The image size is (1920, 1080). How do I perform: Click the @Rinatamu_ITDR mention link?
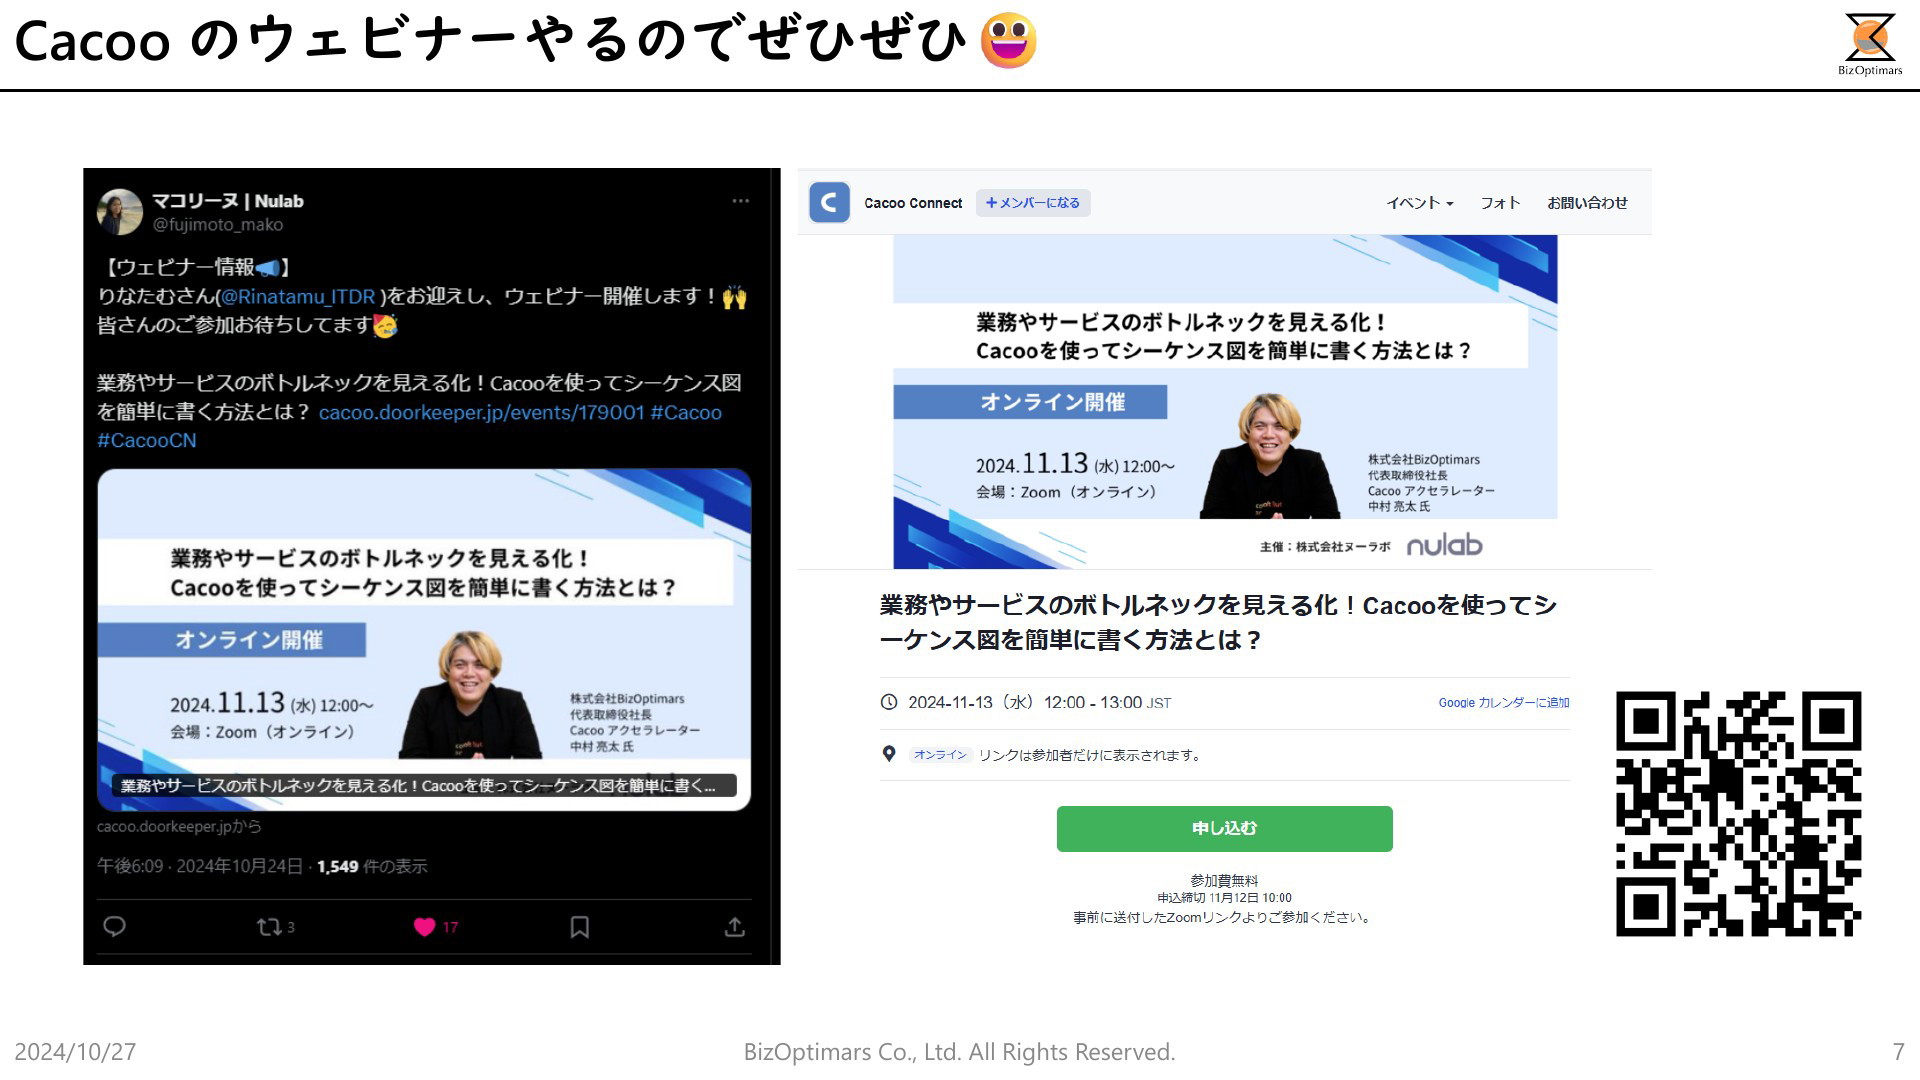point(297,297)
